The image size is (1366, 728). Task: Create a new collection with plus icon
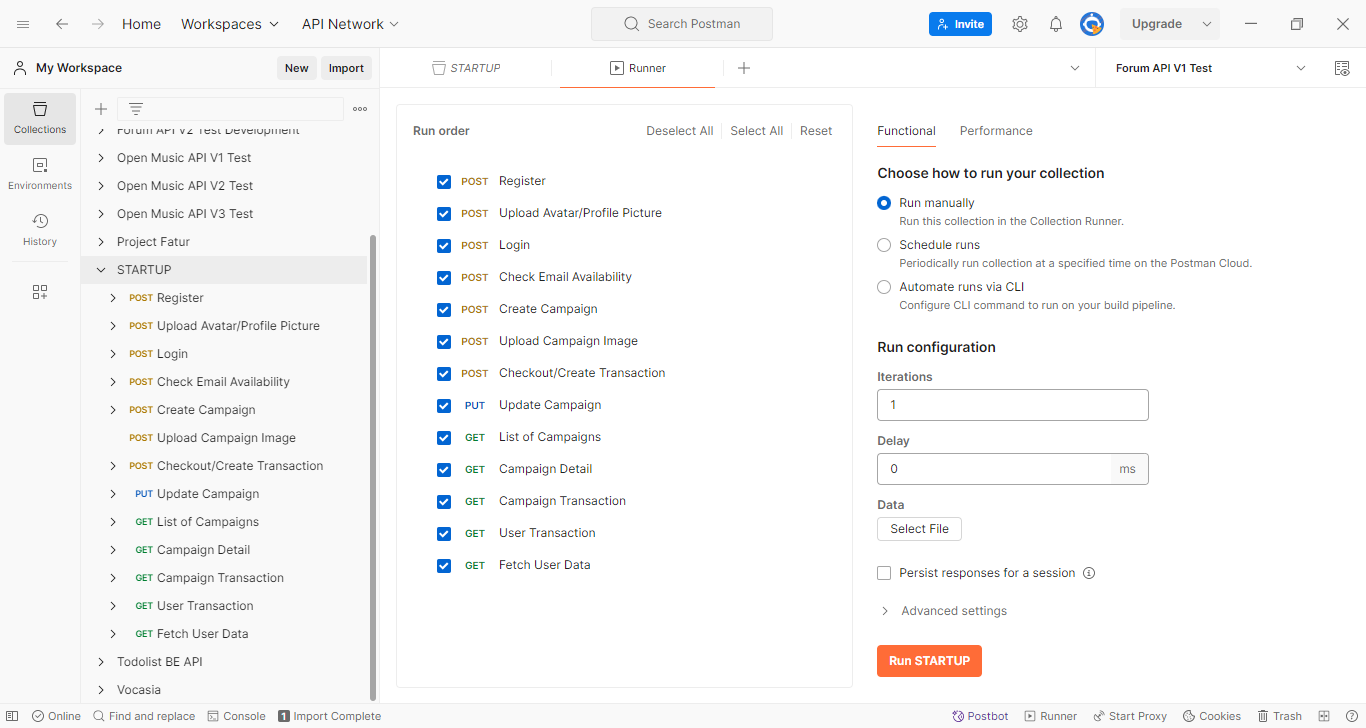pyautogui.click(x=100, y=109)
